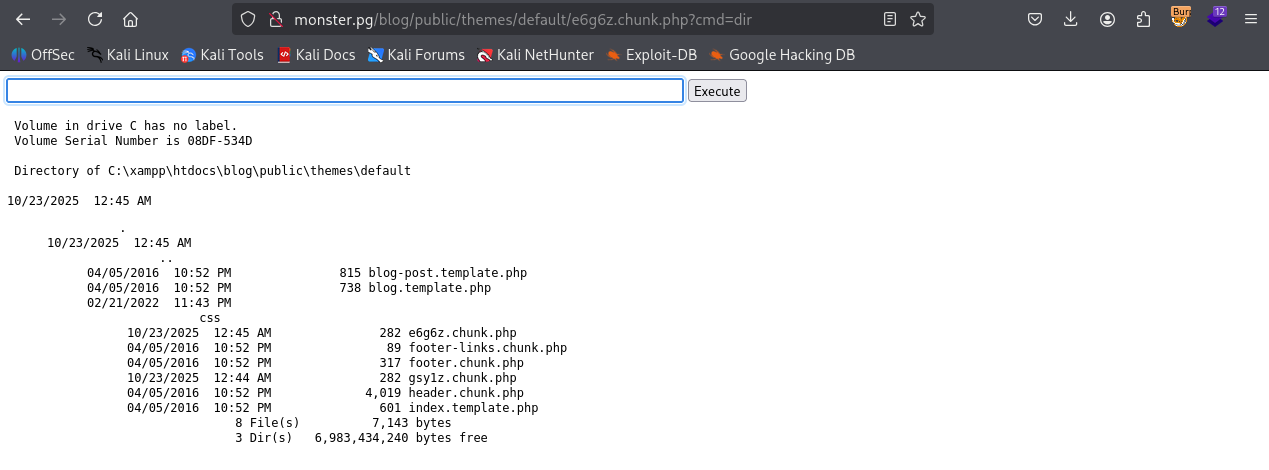1269x470 pixels.
Task: Go back to the previous page
Action: [x=23, y=19]
